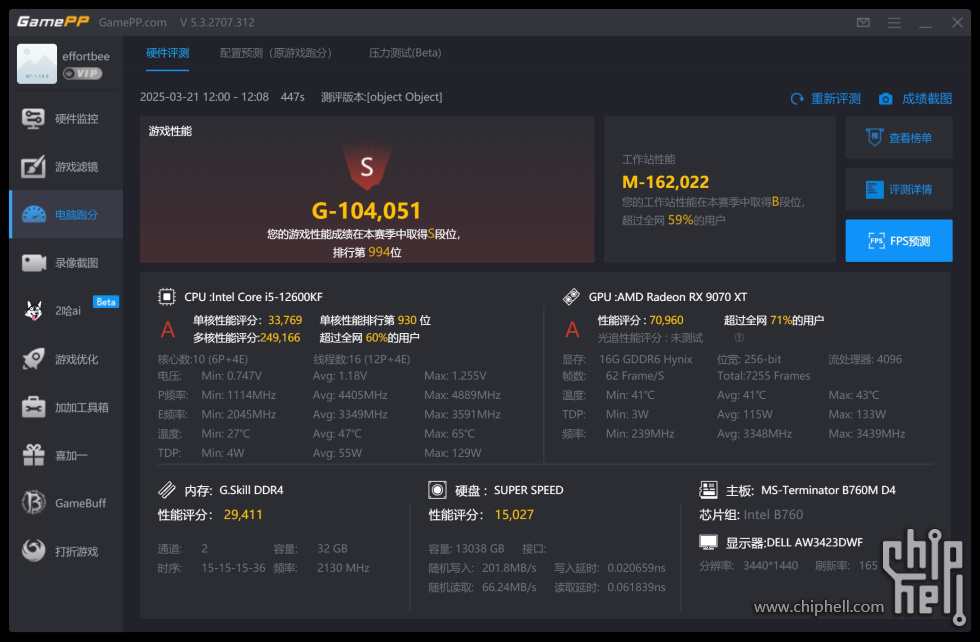Click 成绩截图 to capture the score

click(916, 99)
